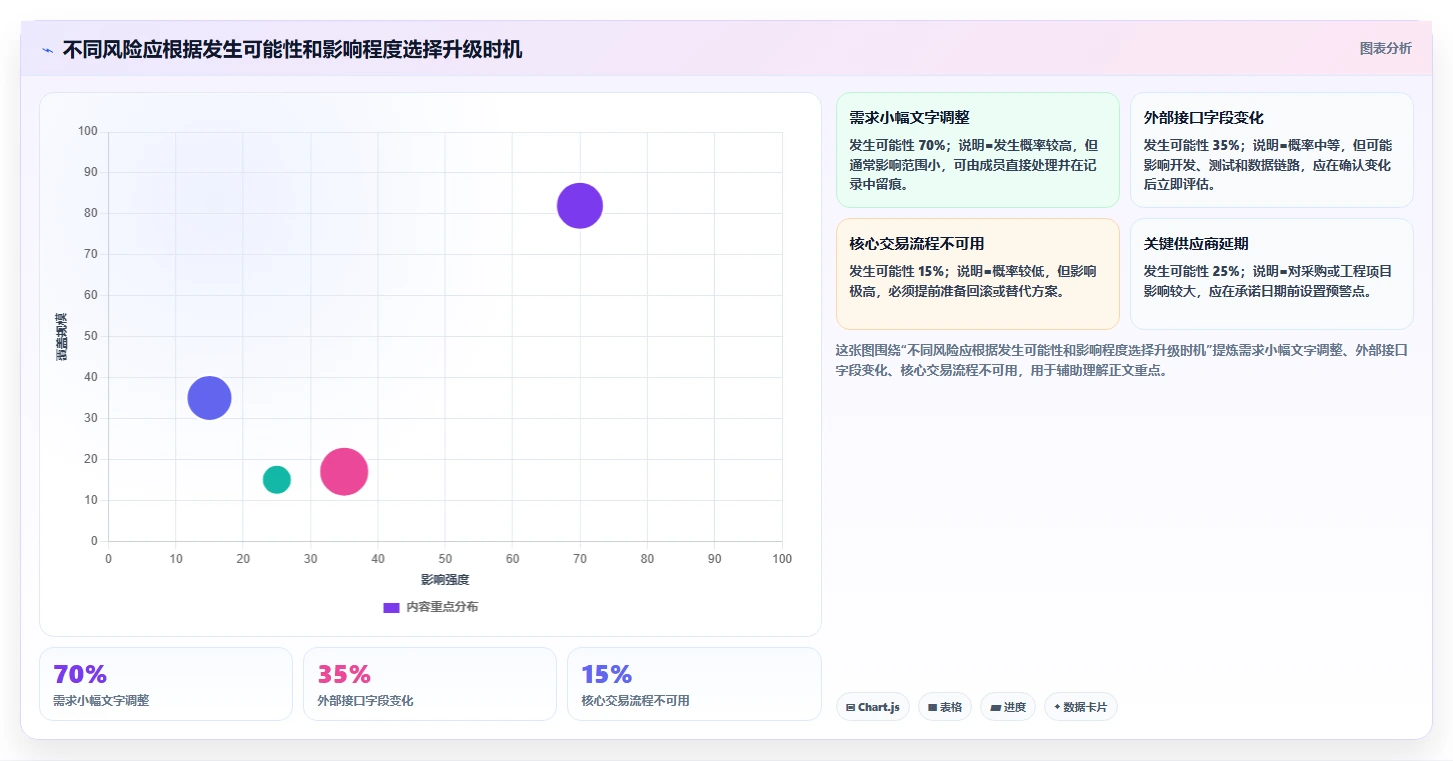Select the pink bubble at impact 35
The height and width of the screenshot is (761, 1453).
(344, 472)
